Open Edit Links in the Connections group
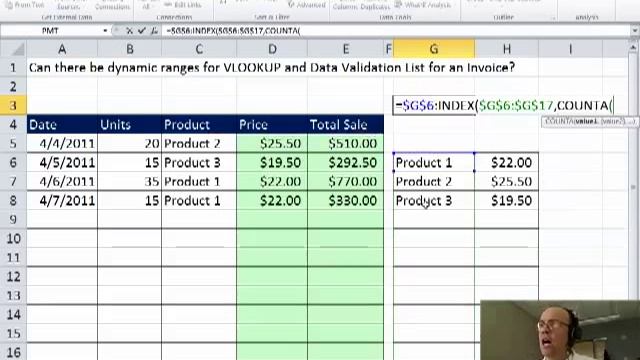 pyautogui.click(x=183, y=5)
